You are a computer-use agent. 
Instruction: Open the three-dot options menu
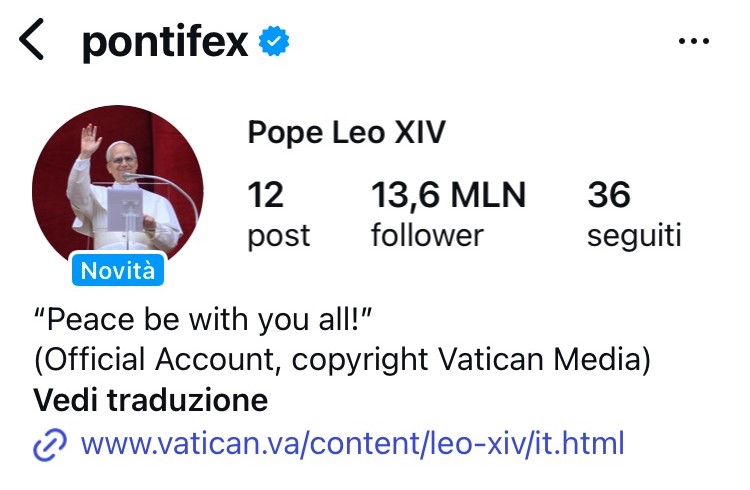[694, 41]
